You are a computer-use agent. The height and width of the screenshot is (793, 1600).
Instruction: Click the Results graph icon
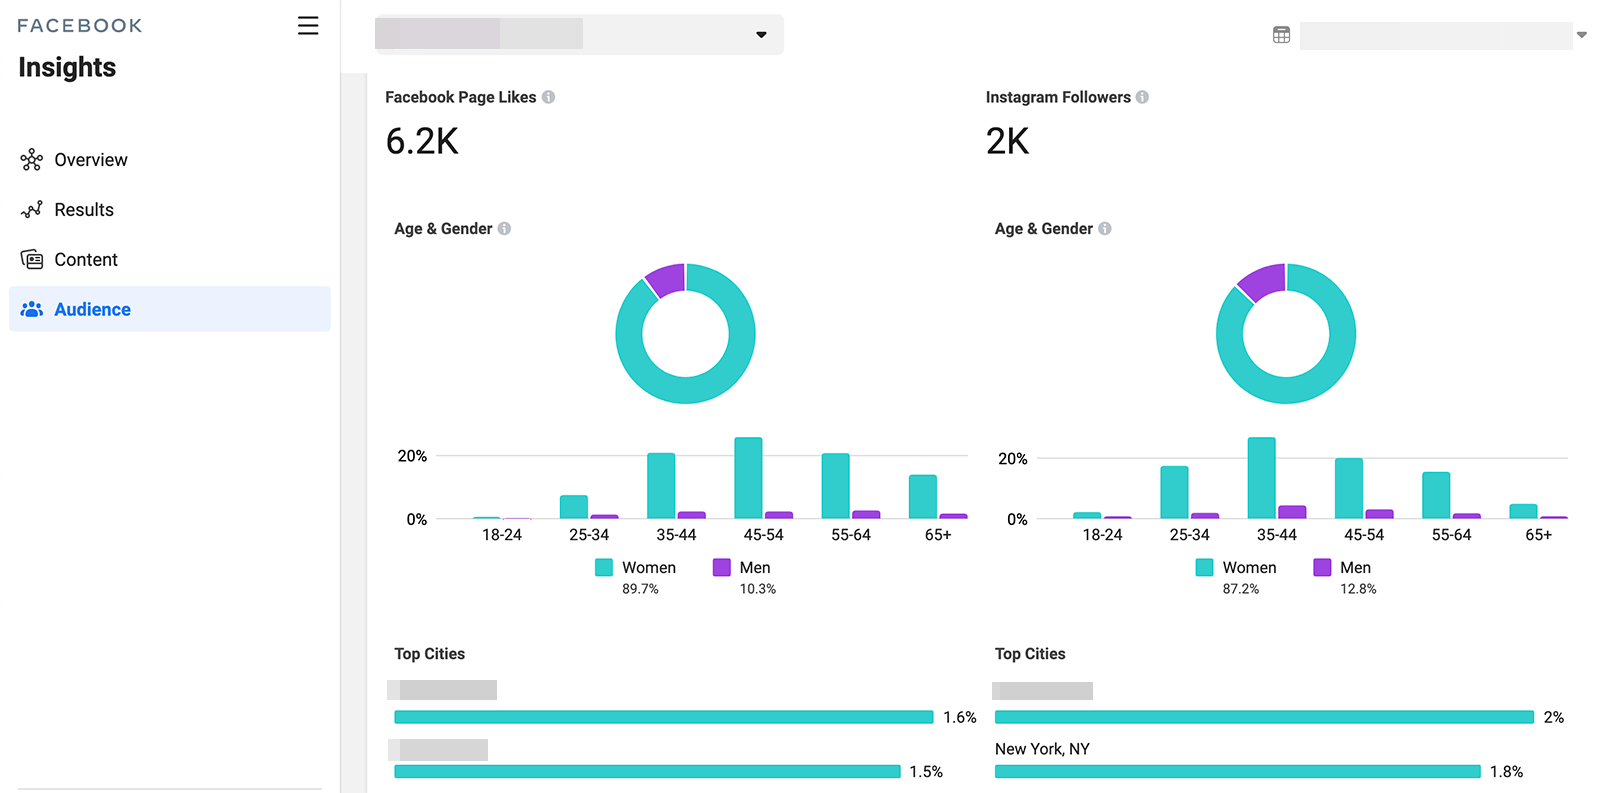32,210
